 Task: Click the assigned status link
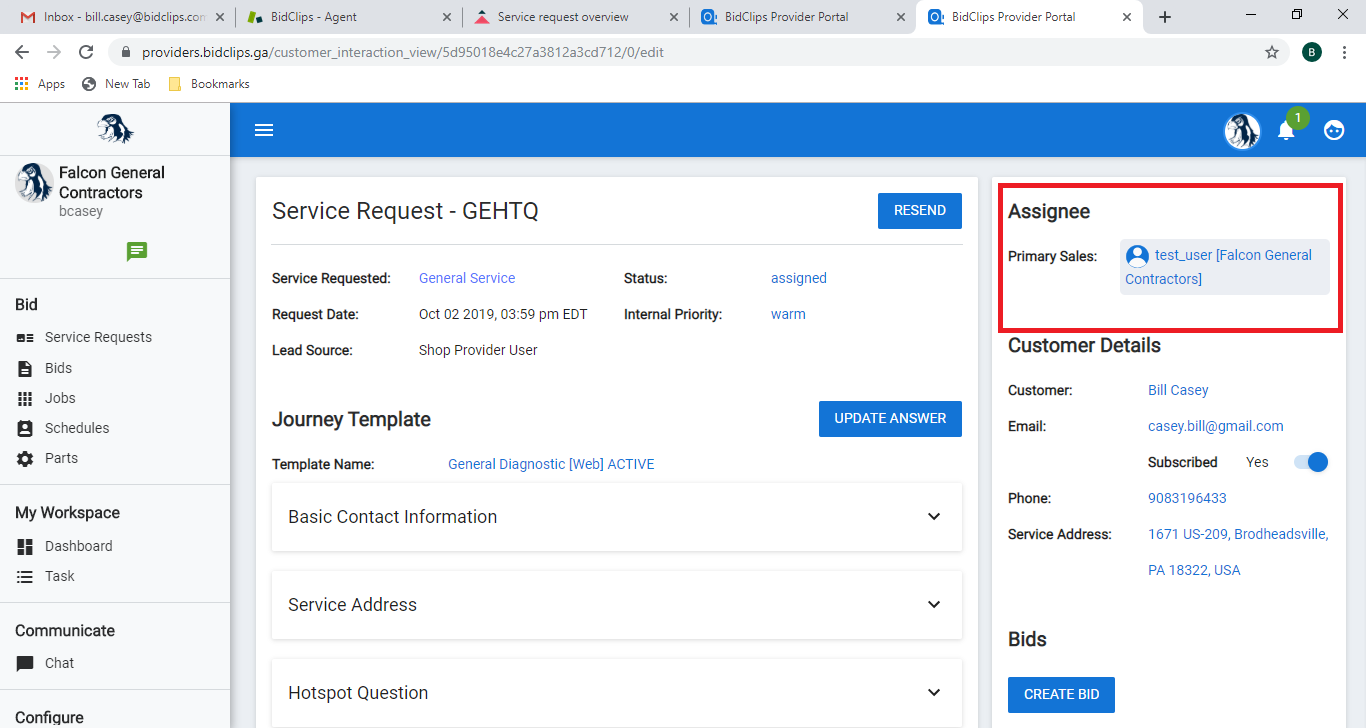[798, 278]
